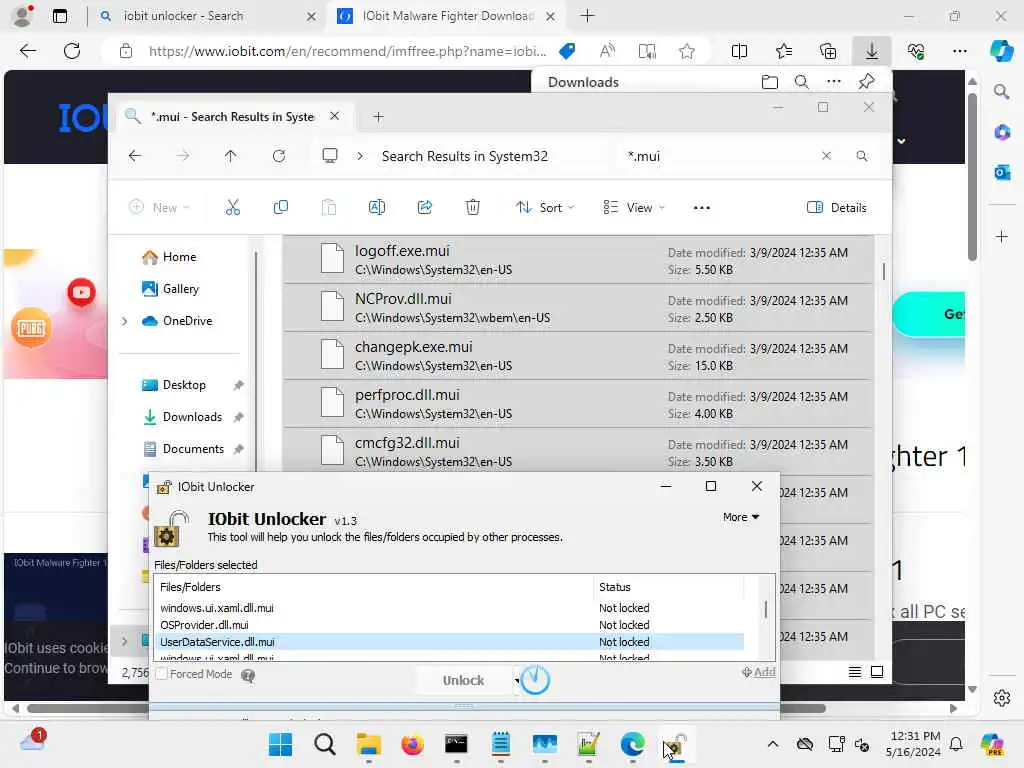Open the See more (three dots) Explorer menu
1024x768 pixels.
coord(701,208)
